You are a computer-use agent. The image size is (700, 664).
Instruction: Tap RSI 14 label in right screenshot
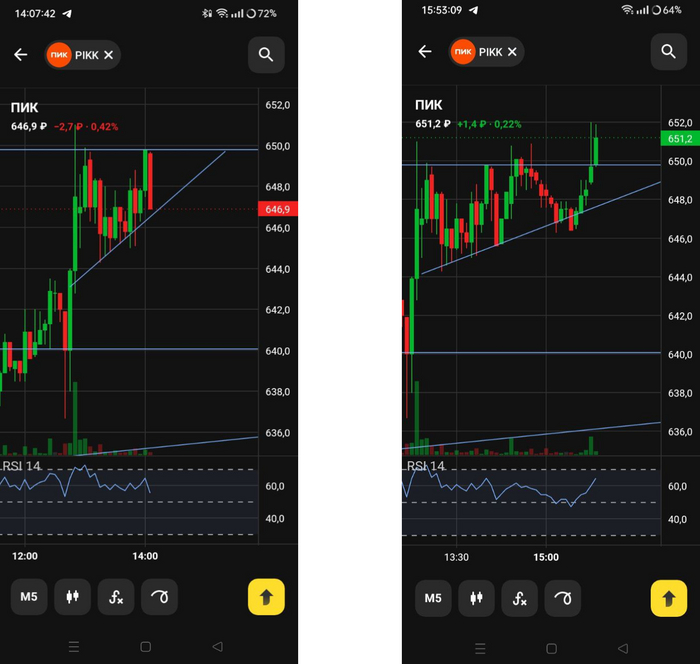[425, 466]
